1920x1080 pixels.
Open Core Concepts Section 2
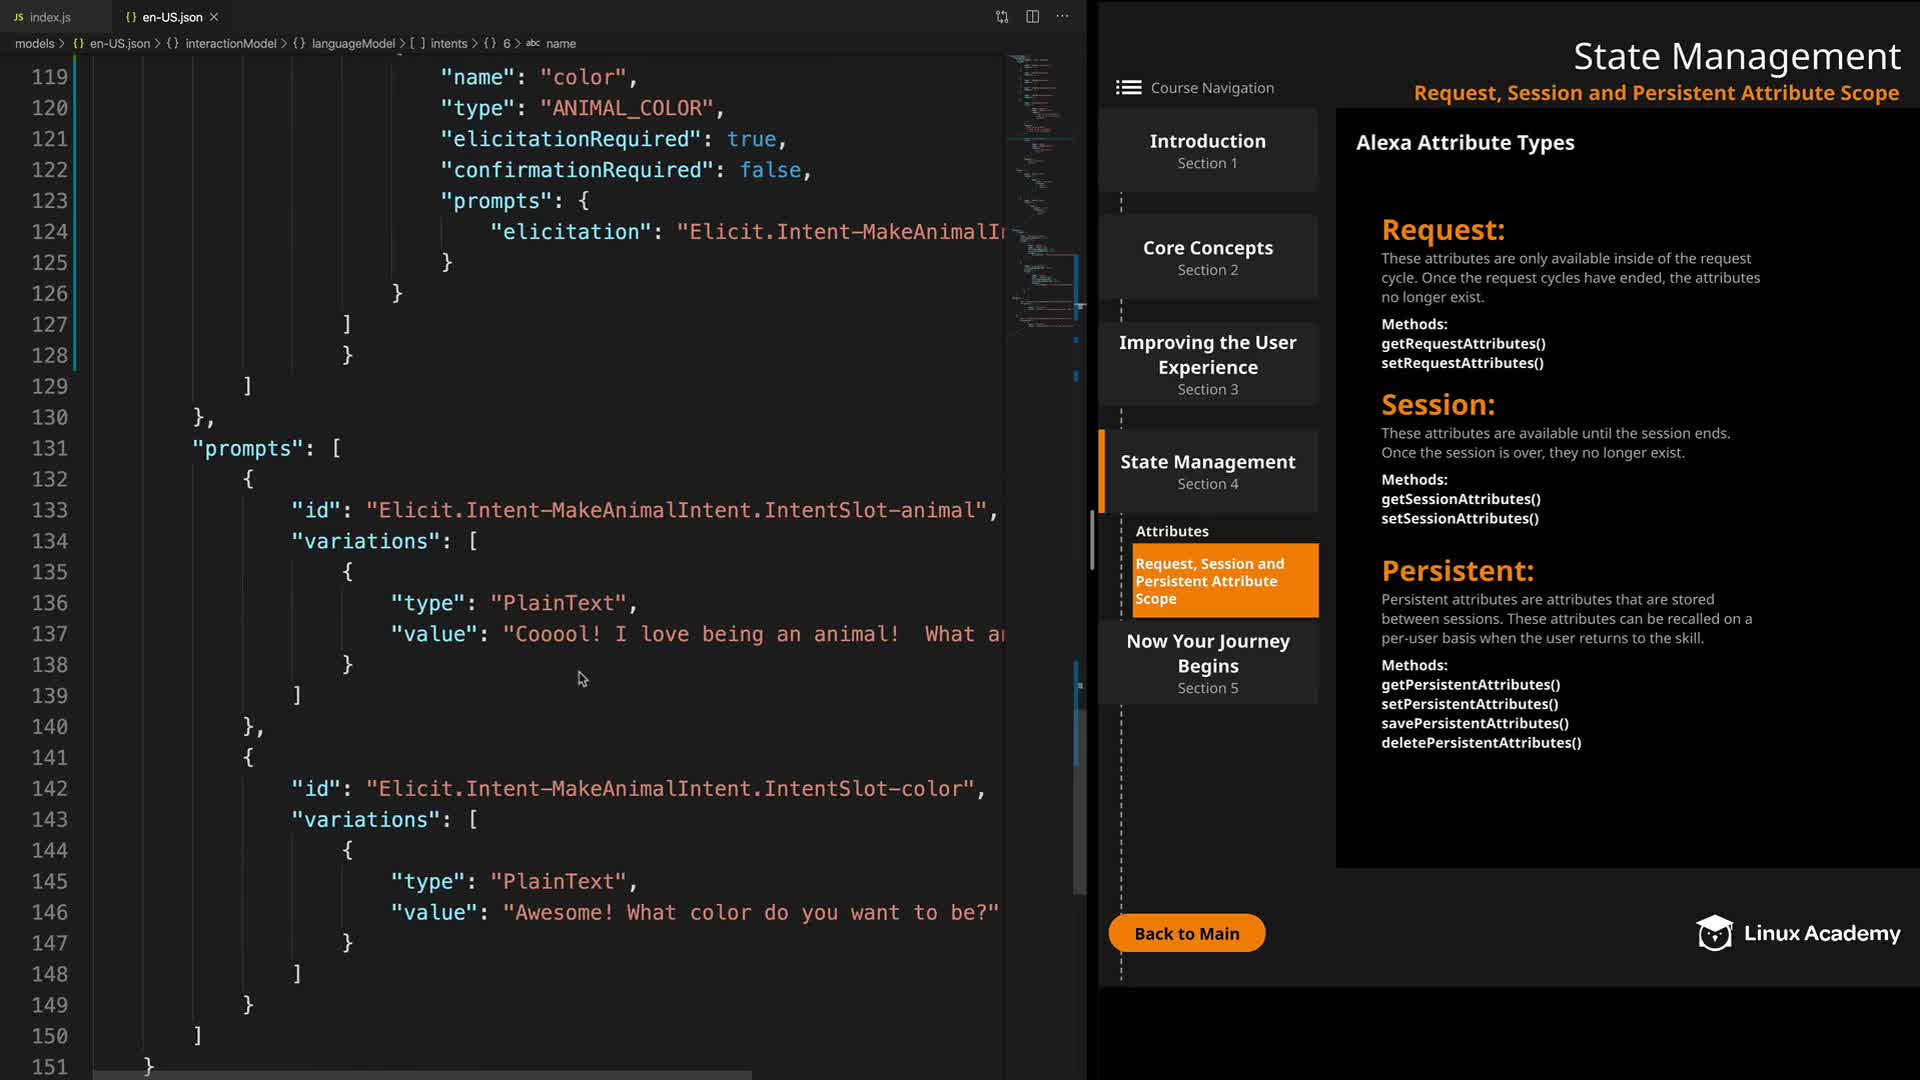click(x=1207, y=257)
